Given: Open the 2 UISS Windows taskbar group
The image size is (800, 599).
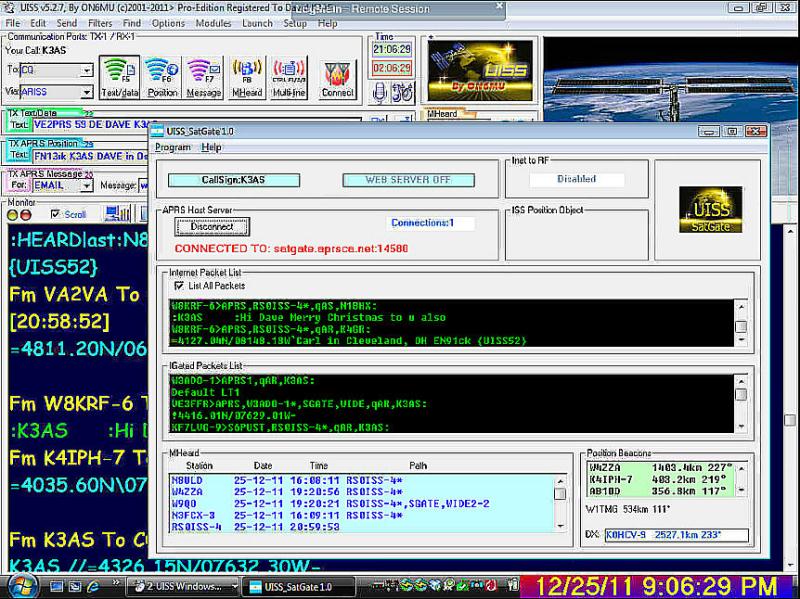Looking at the screenshot, I should coord(183,587).
